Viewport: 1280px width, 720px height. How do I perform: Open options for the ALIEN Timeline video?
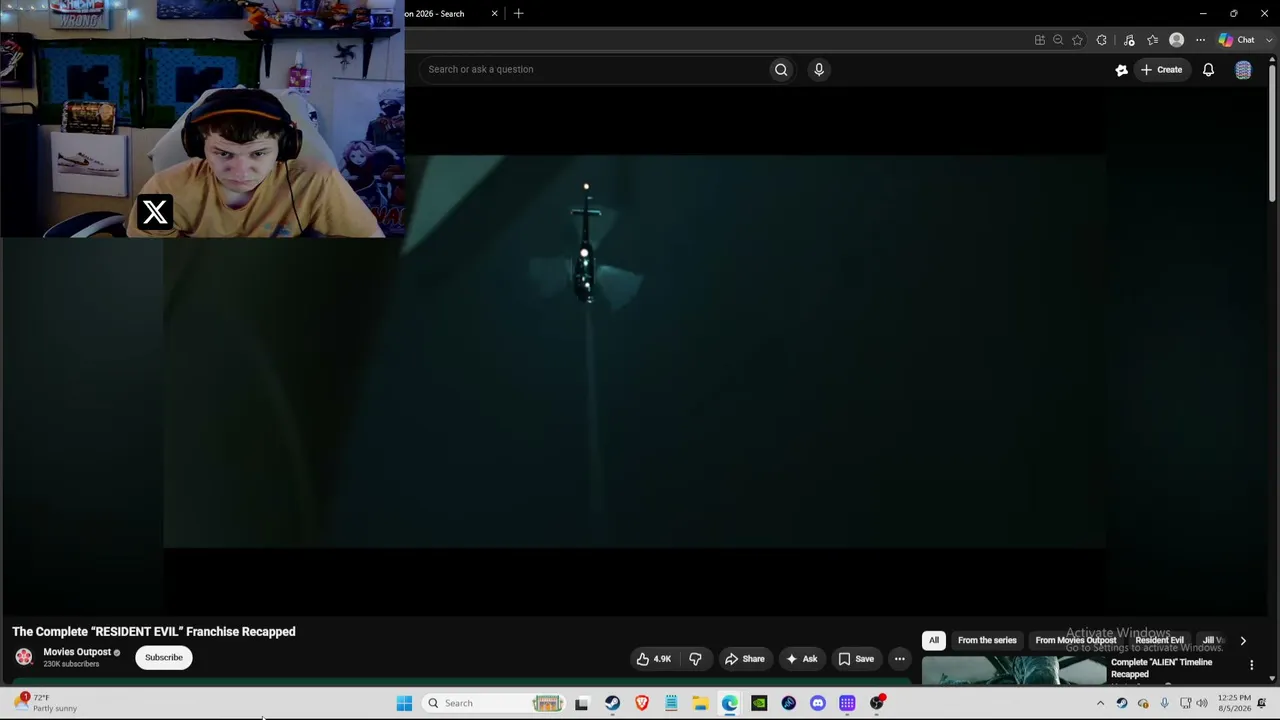[1251, 665]
